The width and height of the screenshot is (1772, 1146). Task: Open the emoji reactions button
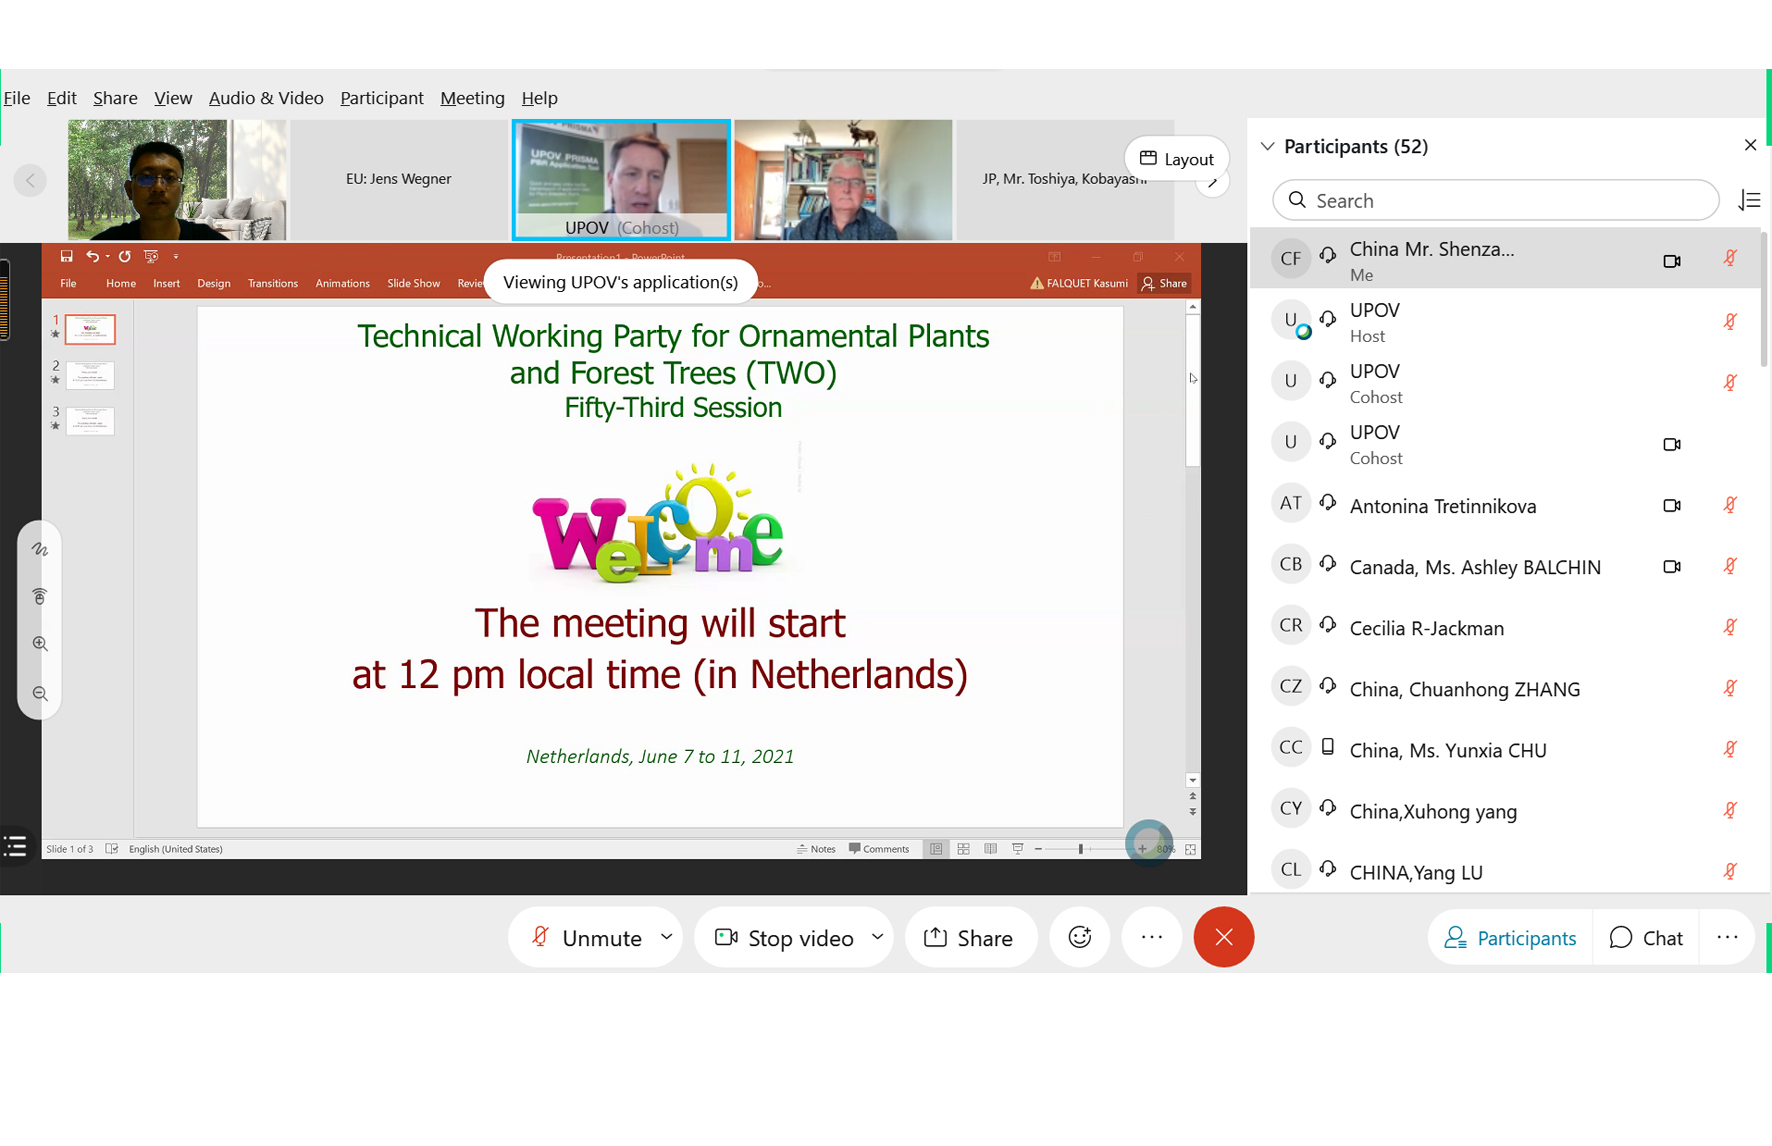[1079, 937]
